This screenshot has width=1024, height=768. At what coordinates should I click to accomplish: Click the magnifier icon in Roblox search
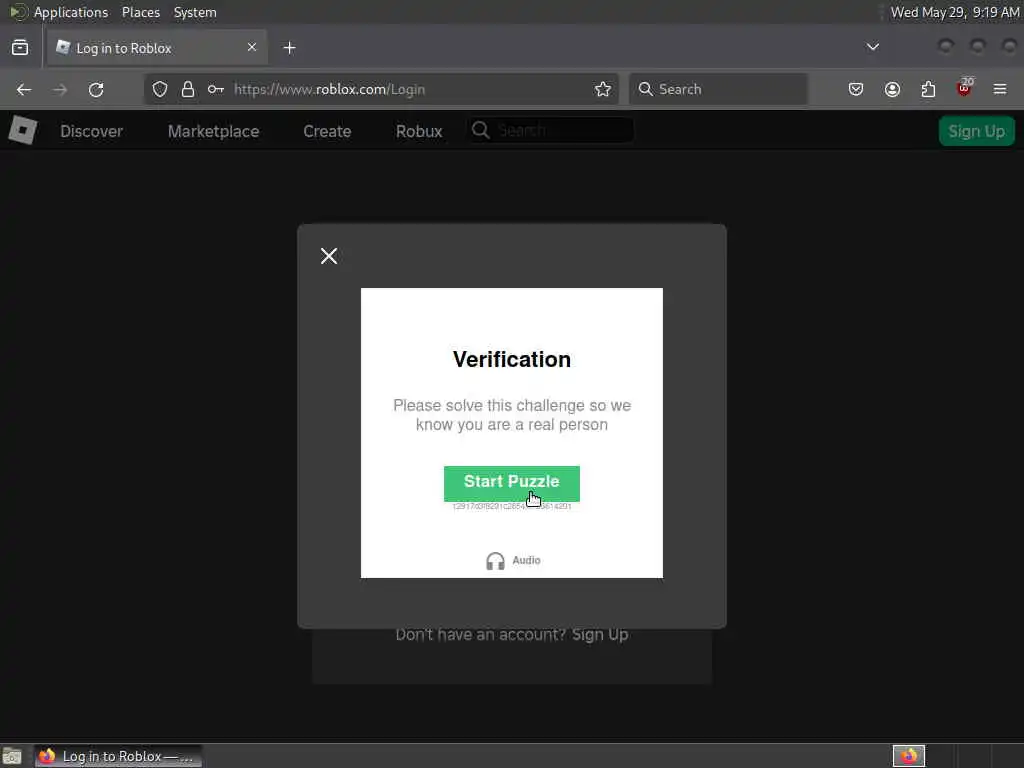click(x=481, y=130)
